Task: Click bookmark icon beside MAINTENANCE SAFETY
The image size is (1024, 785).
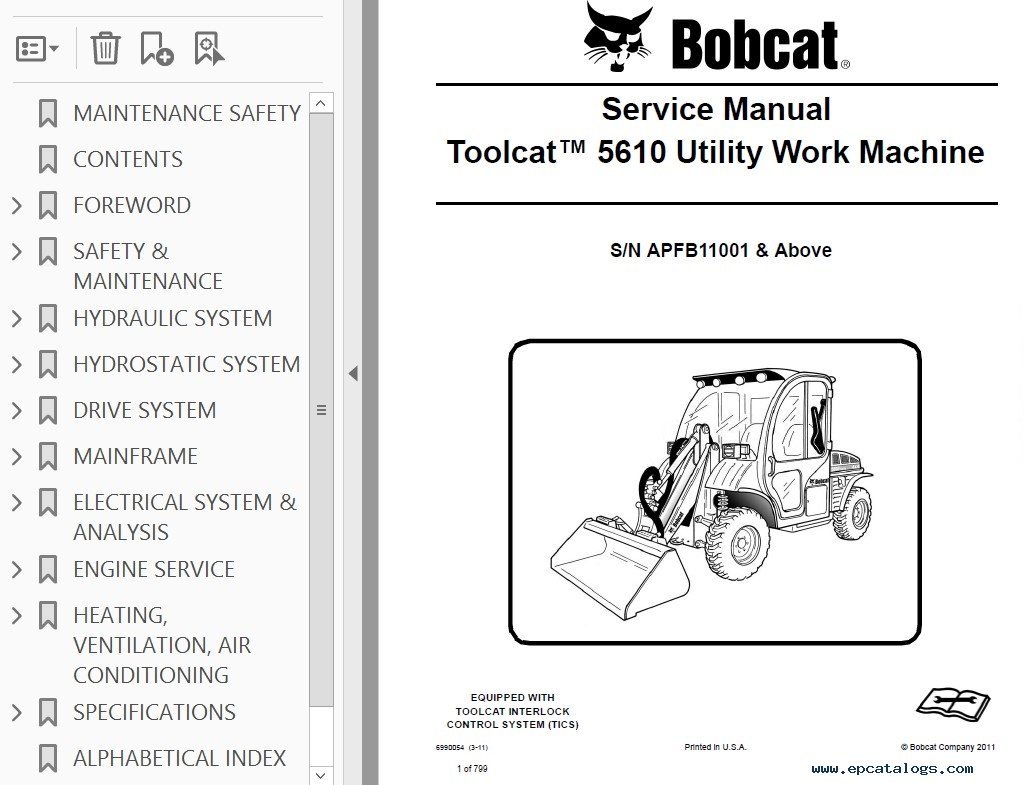Action: click(x=47, y=113)
